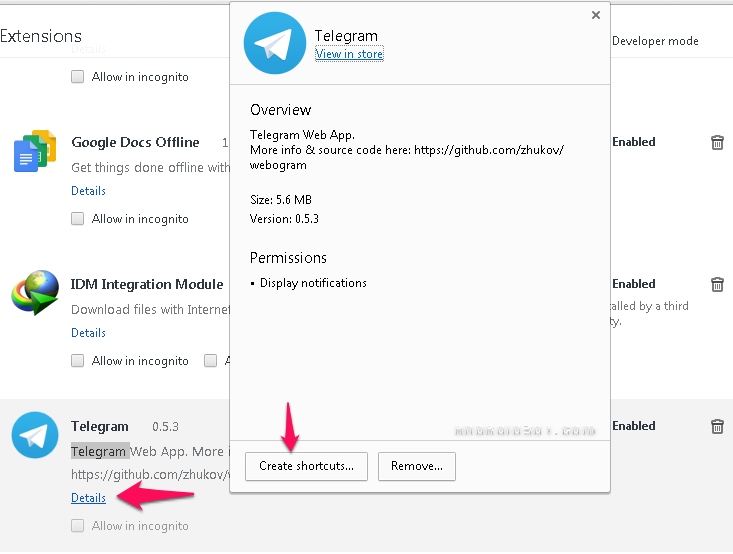
Task: Click the IDM Integration Module extension name
Action: (147, 284)
